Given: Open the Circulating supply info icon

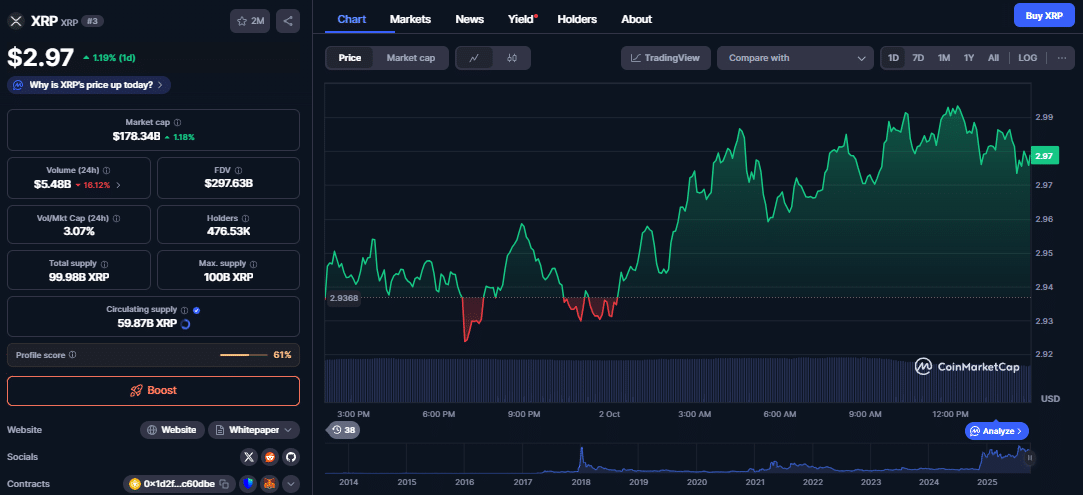Looking at the screenshot, I should (184, 310).
